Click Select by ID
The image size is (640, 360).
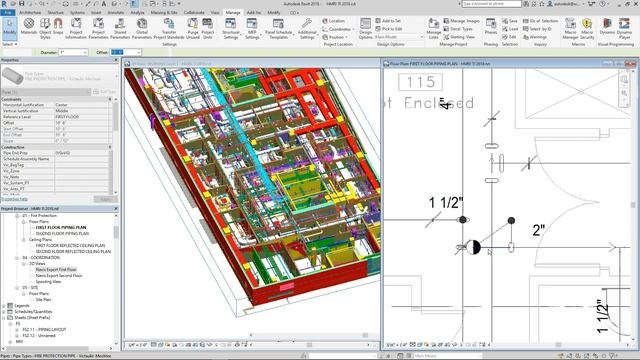[537, 29]
